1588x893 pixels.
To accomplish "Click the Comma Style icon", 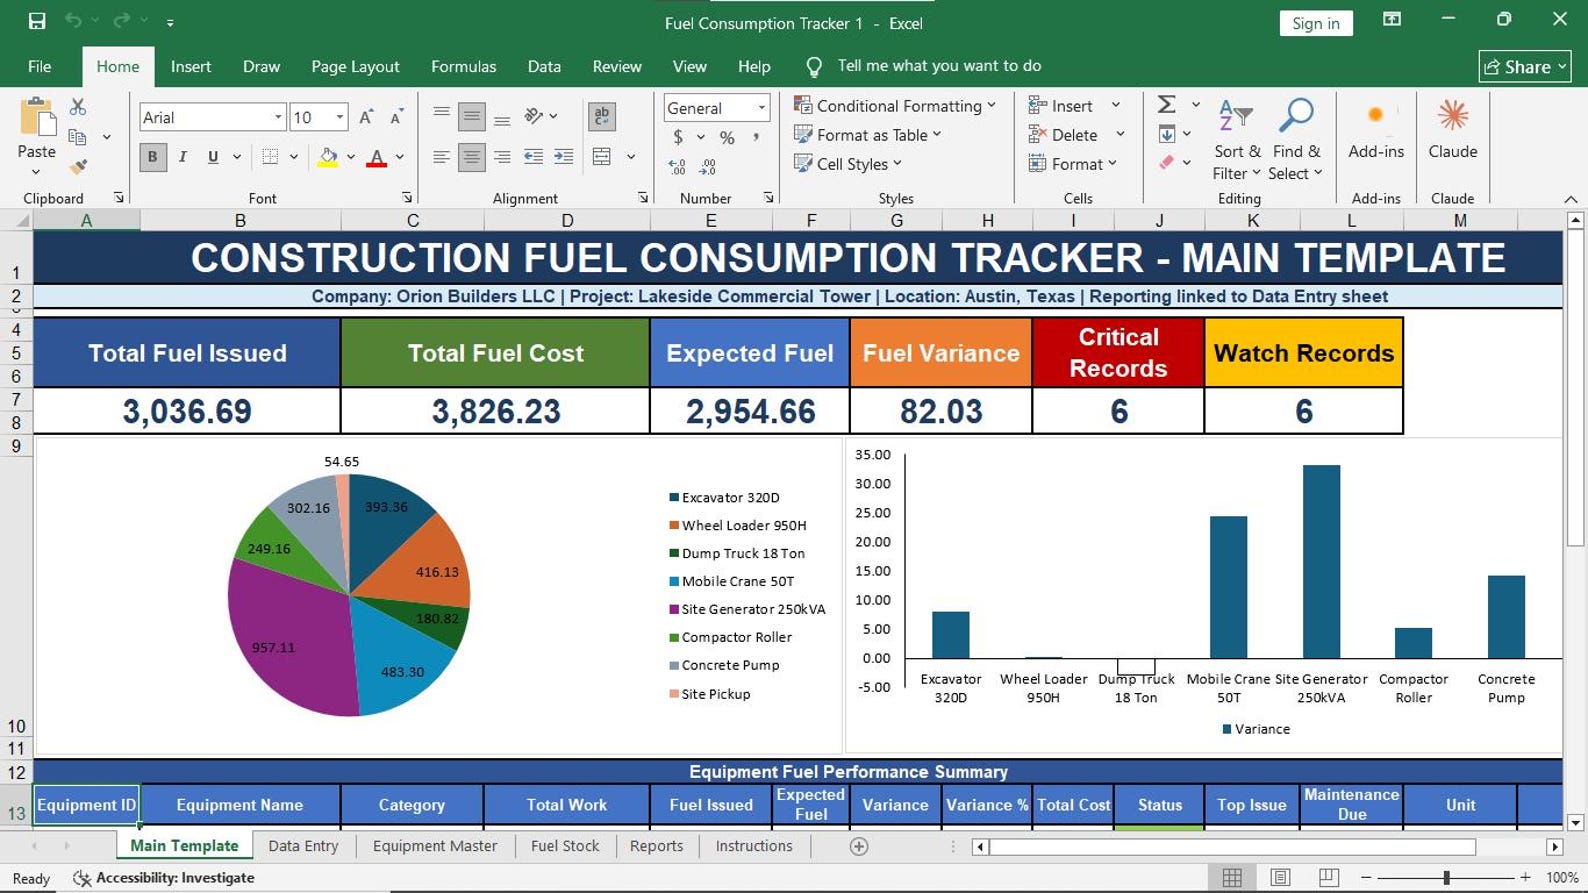I will click(756, 137).
